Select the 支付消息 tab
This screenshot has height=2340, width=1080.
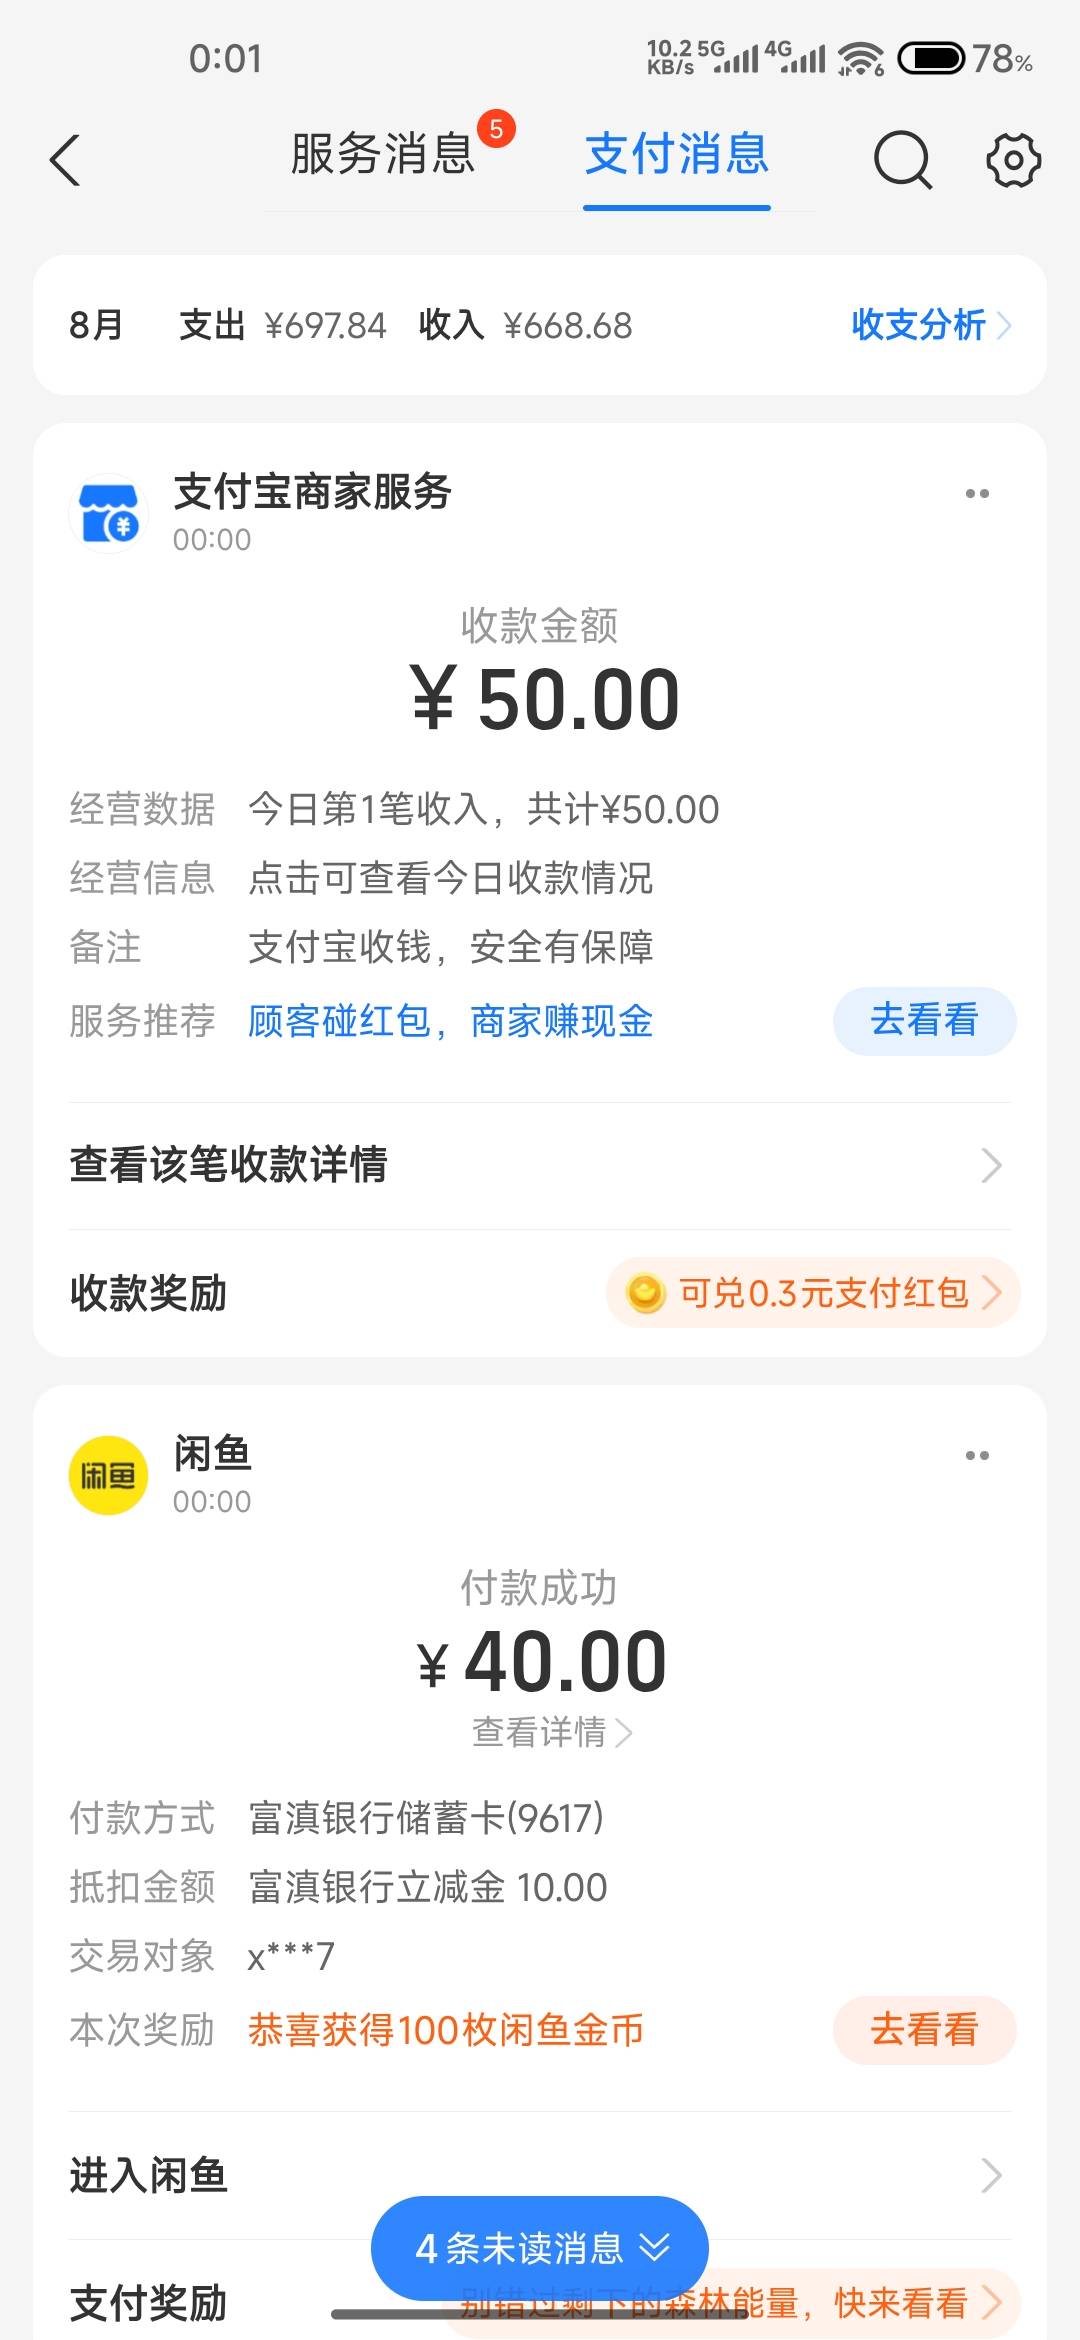click(677, 154)
